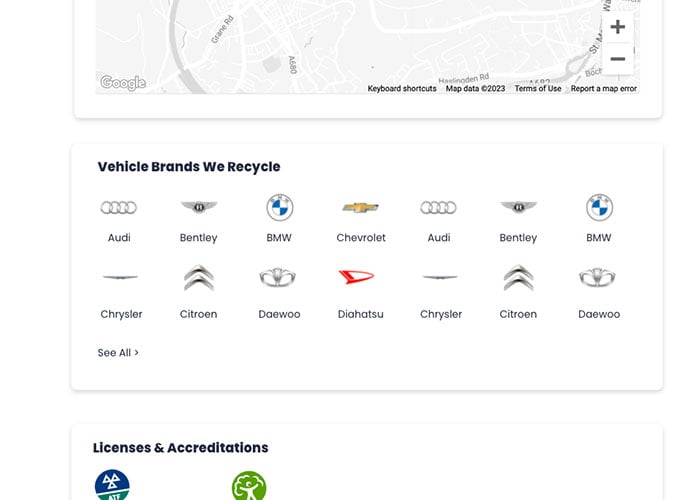Image resolution: width=700 pixels, height=500 pixels.
Task: Open Google logo link on map
Action: tap(123, 83)
